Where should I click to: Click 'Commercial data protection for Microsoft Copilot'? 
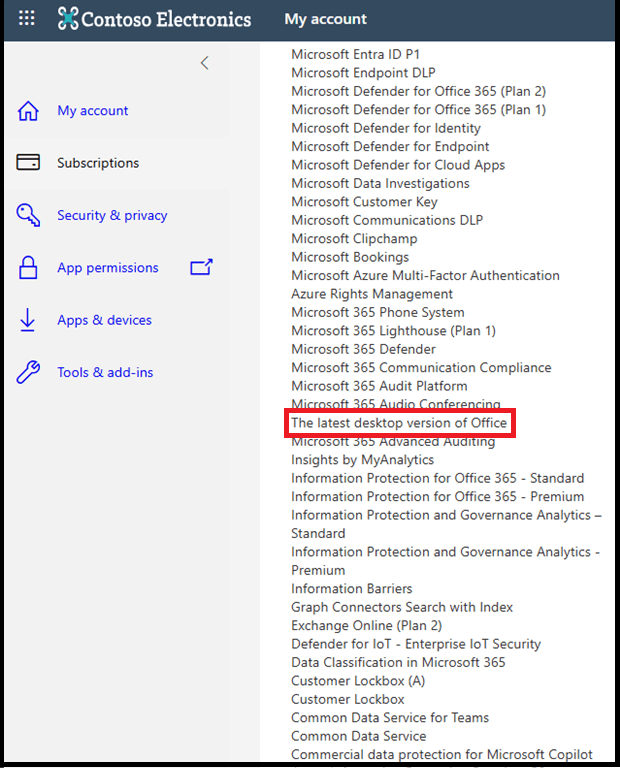(x=442, y=755)
